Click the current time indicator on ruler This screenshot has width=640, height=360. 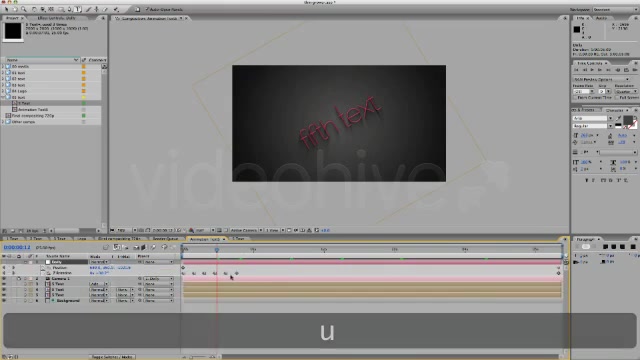click(x=217, y=249)
